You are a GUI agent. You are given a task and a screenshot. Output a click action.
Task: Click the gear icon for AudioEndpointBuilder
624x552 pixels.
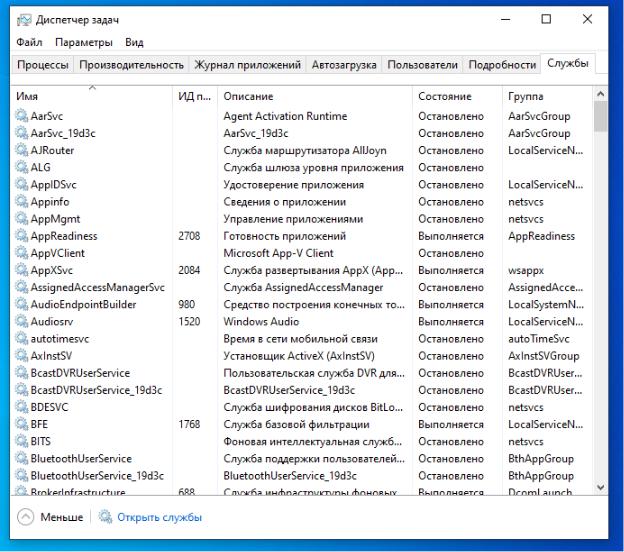coord(21,304)
